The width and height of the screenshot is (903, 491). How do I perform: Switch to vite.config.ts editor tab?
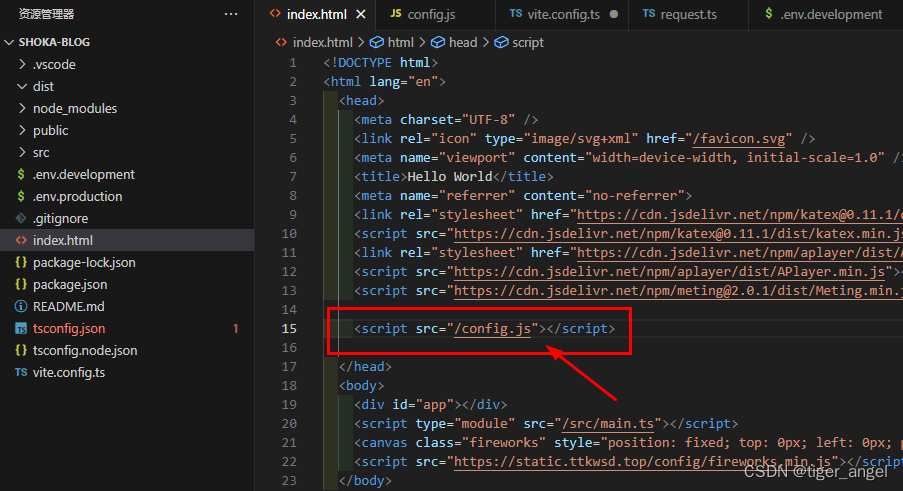[x=563, y=14]
